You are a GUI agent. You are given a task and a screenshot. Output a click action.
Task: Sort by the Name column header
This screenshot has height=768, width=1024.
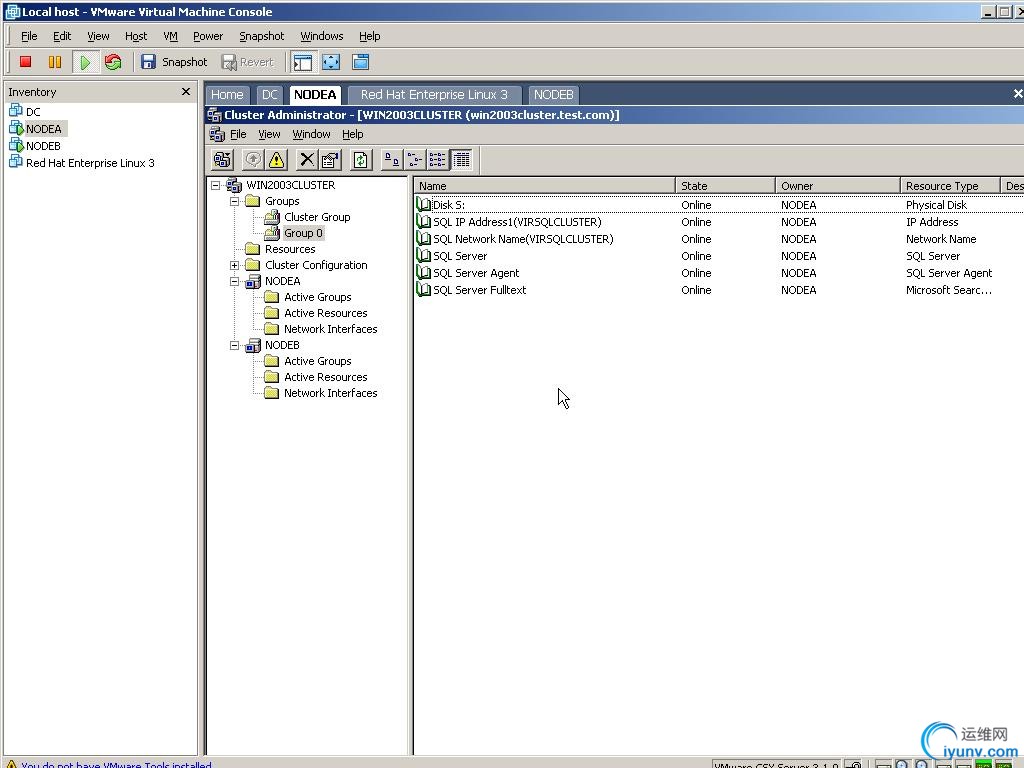(545, 186)
